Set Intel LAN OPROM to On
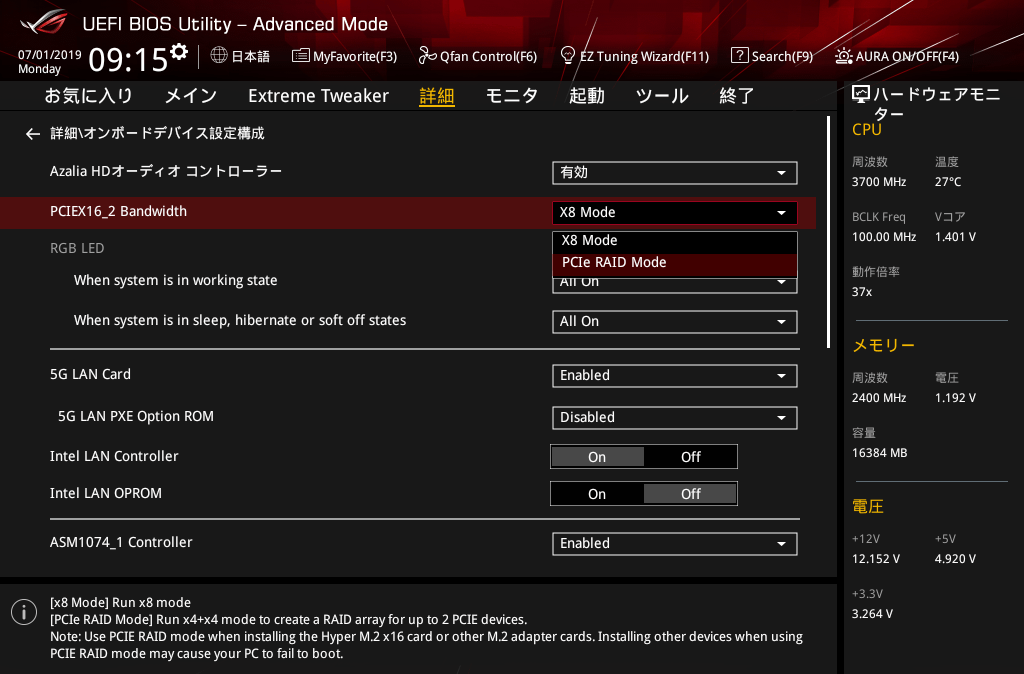The width and height of the screenshot is (1024, 674). point(597,494)
